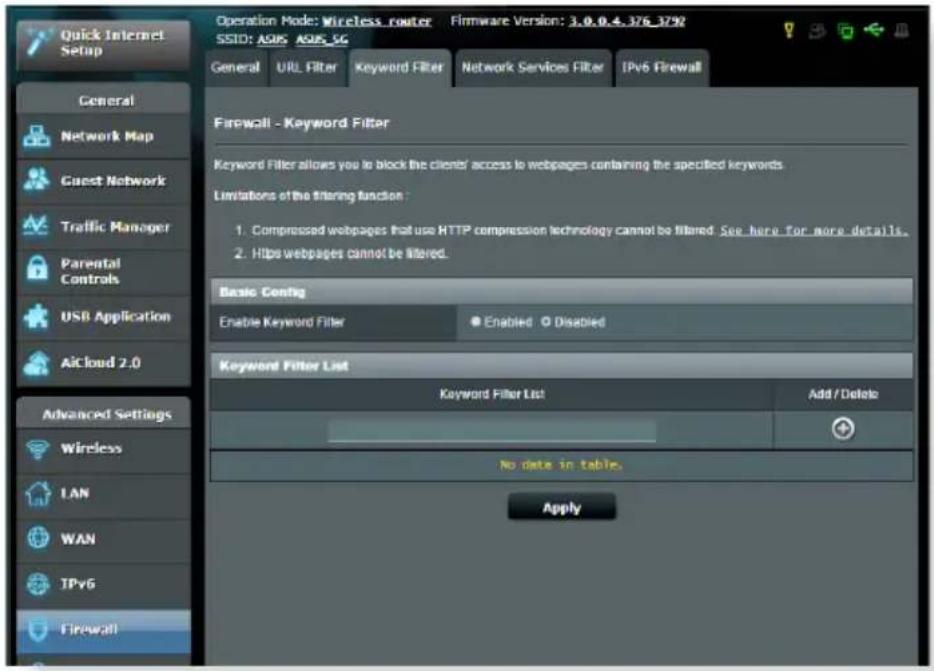Click the green network clients status icon
The image size is (934, 671).
845,30
